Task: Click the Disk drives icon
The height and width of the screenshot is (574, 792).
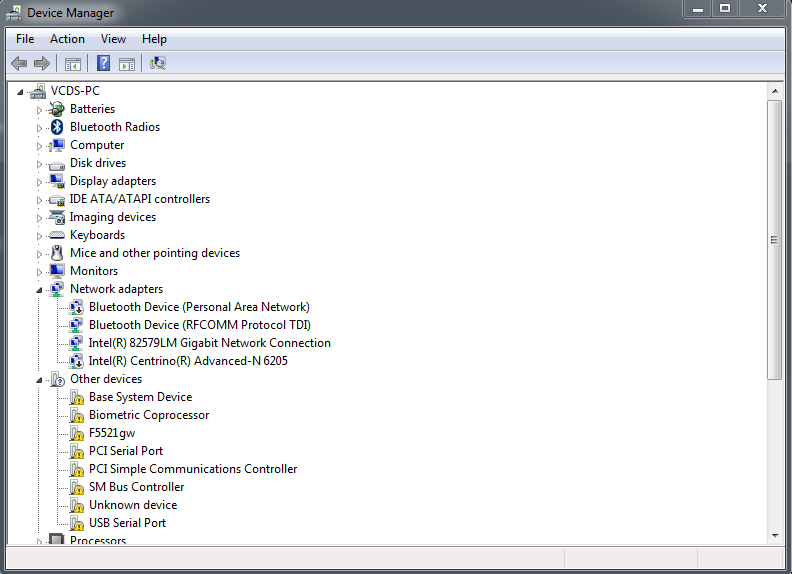Action: [57, 165]
